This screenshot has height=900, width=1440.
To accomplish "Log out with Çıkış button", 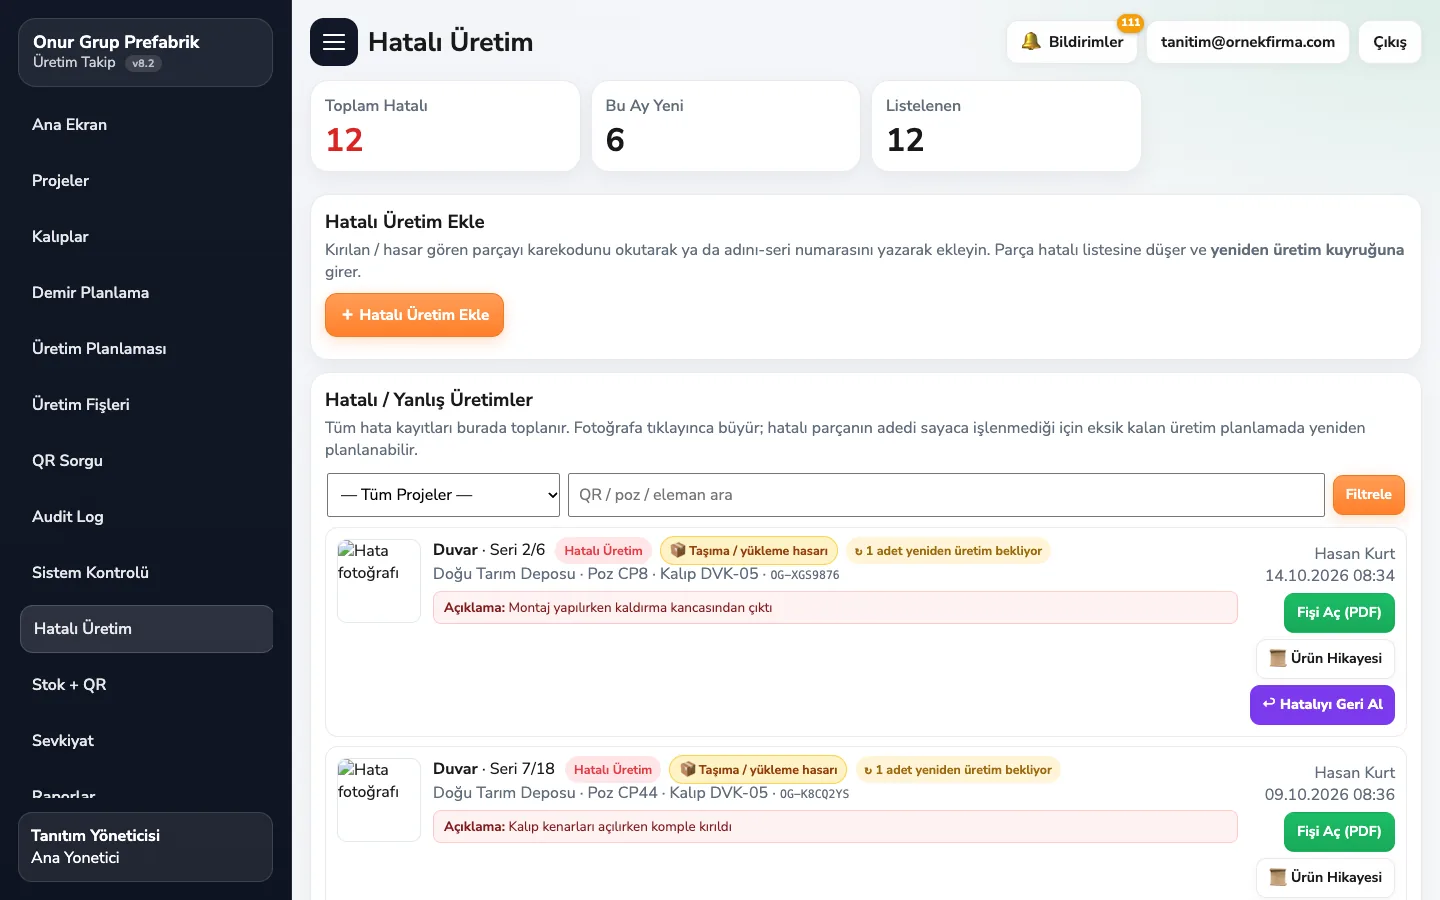I will click(1390, 42).
